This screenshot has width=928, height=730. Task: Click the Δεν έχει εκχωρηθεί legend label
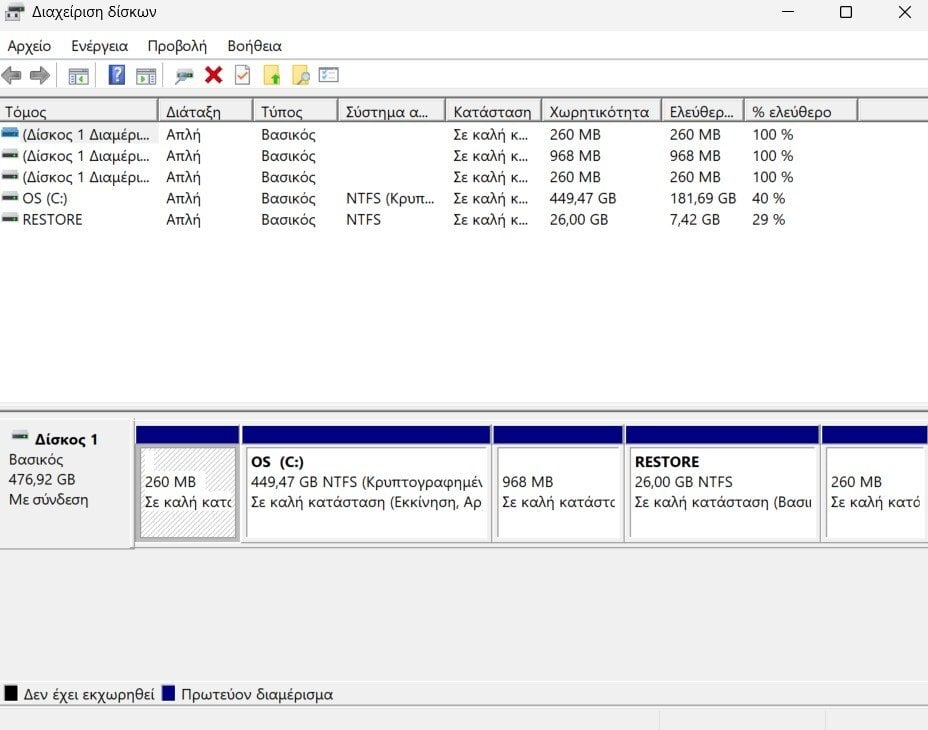pos(89,694)
